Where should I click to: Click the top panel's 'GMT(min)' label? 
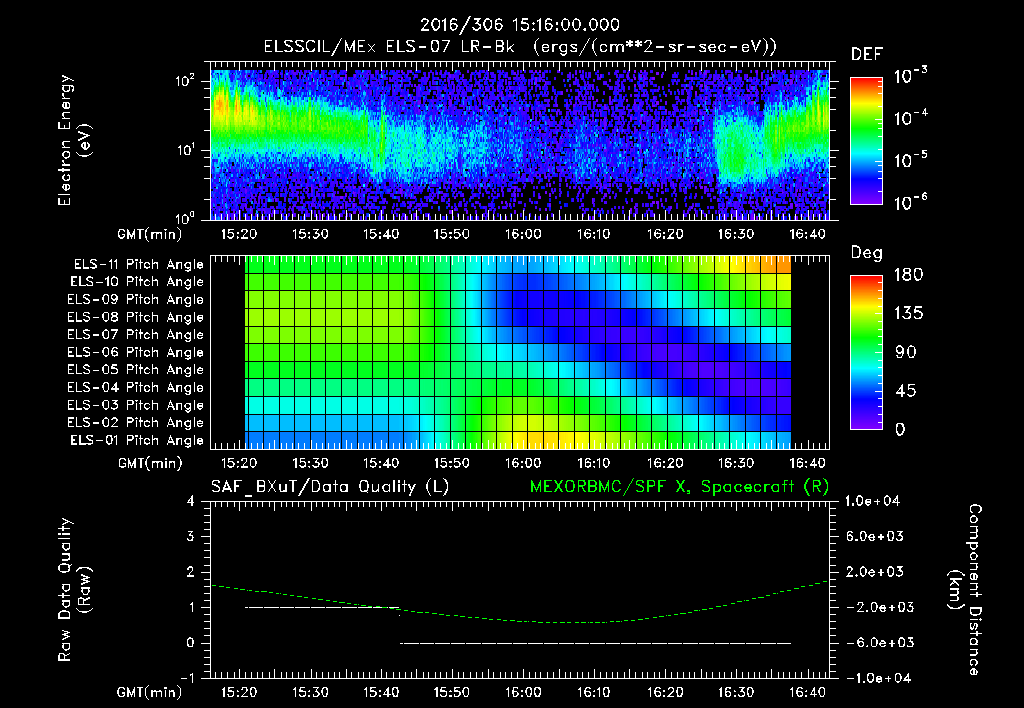tap(150, 234)
